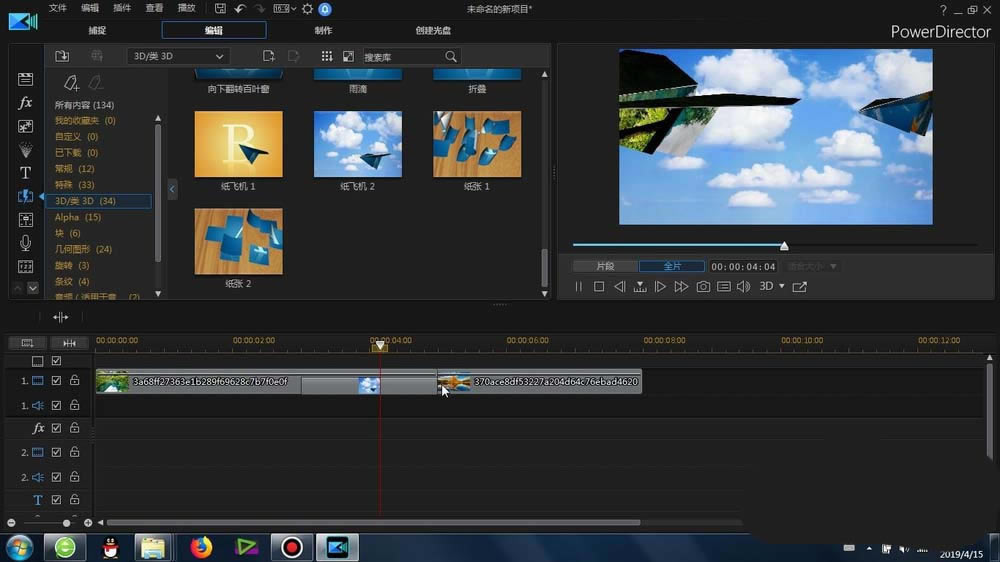Select the 片段 preview mode button
The height and width of the screenshot is (562, 1000).
click(605, 267)
